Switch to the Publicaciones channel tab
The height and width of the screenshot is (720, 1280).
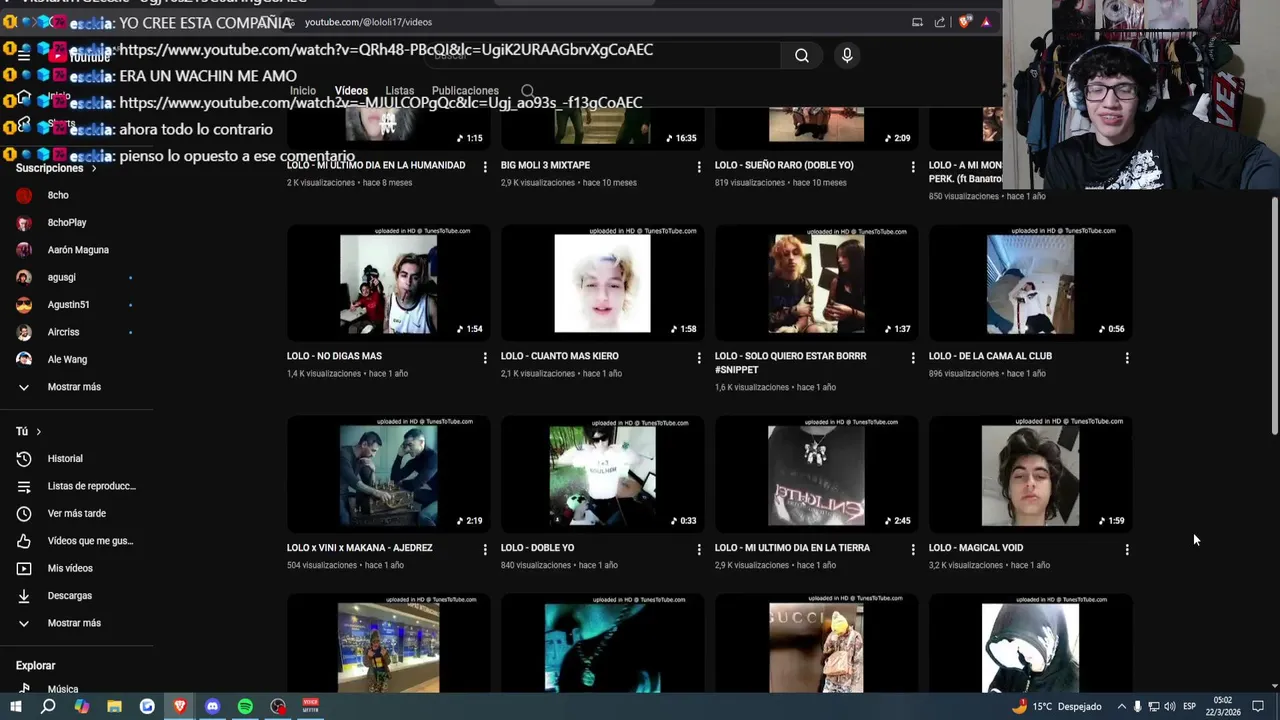click(465, 91)
